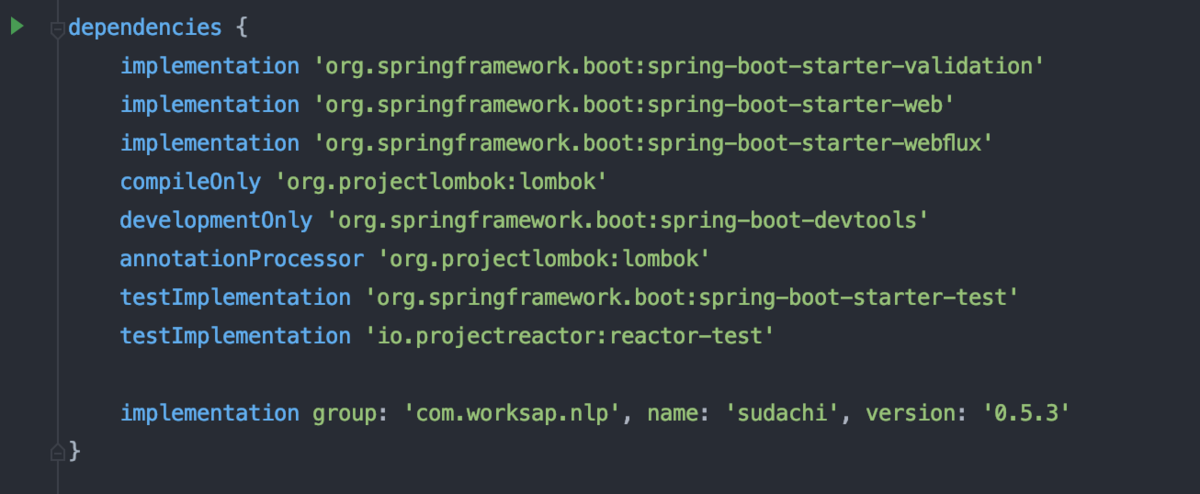Viewport: 1200px width, 494px height.
Task: Click the compileOnly 'org.projectlombok:lombok' string
Action: 442,182
